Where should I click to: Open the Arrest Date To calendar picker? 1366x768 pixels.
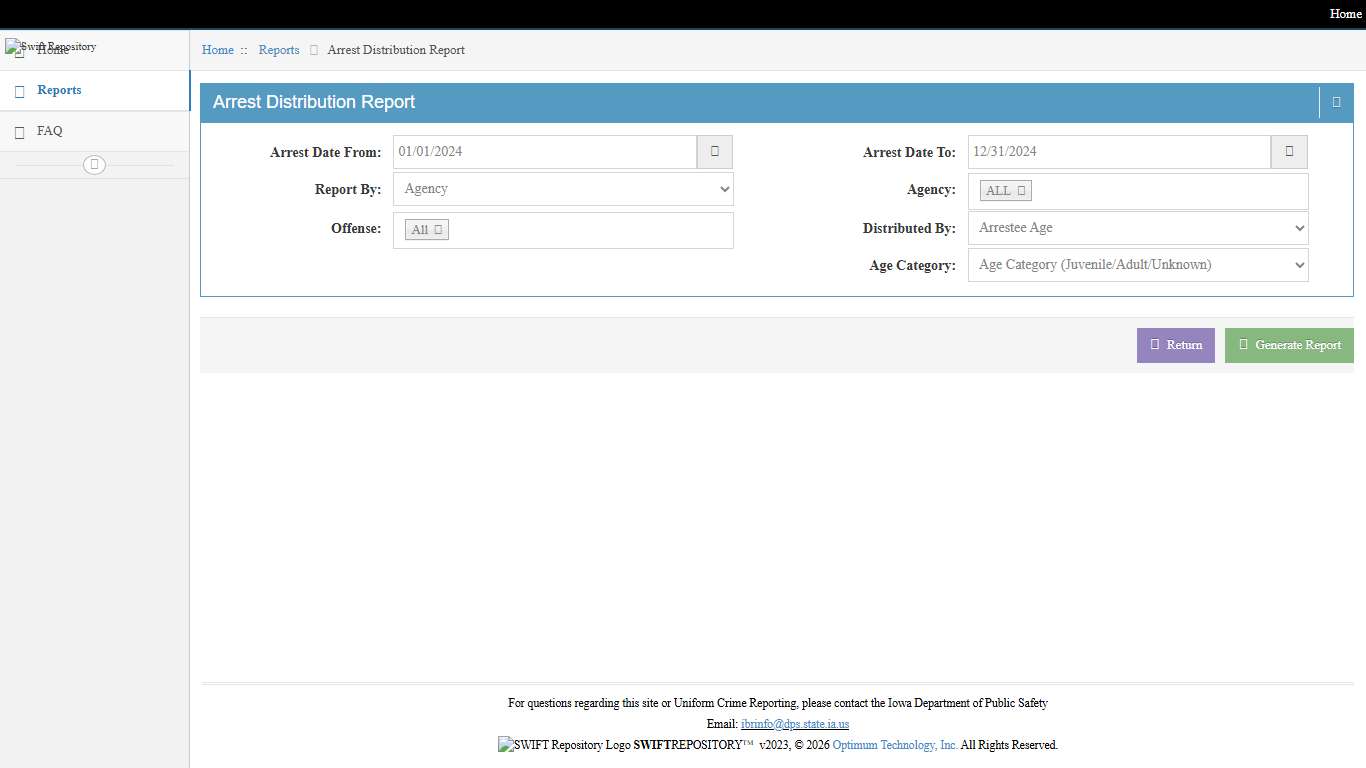[x=1289, y=152]
